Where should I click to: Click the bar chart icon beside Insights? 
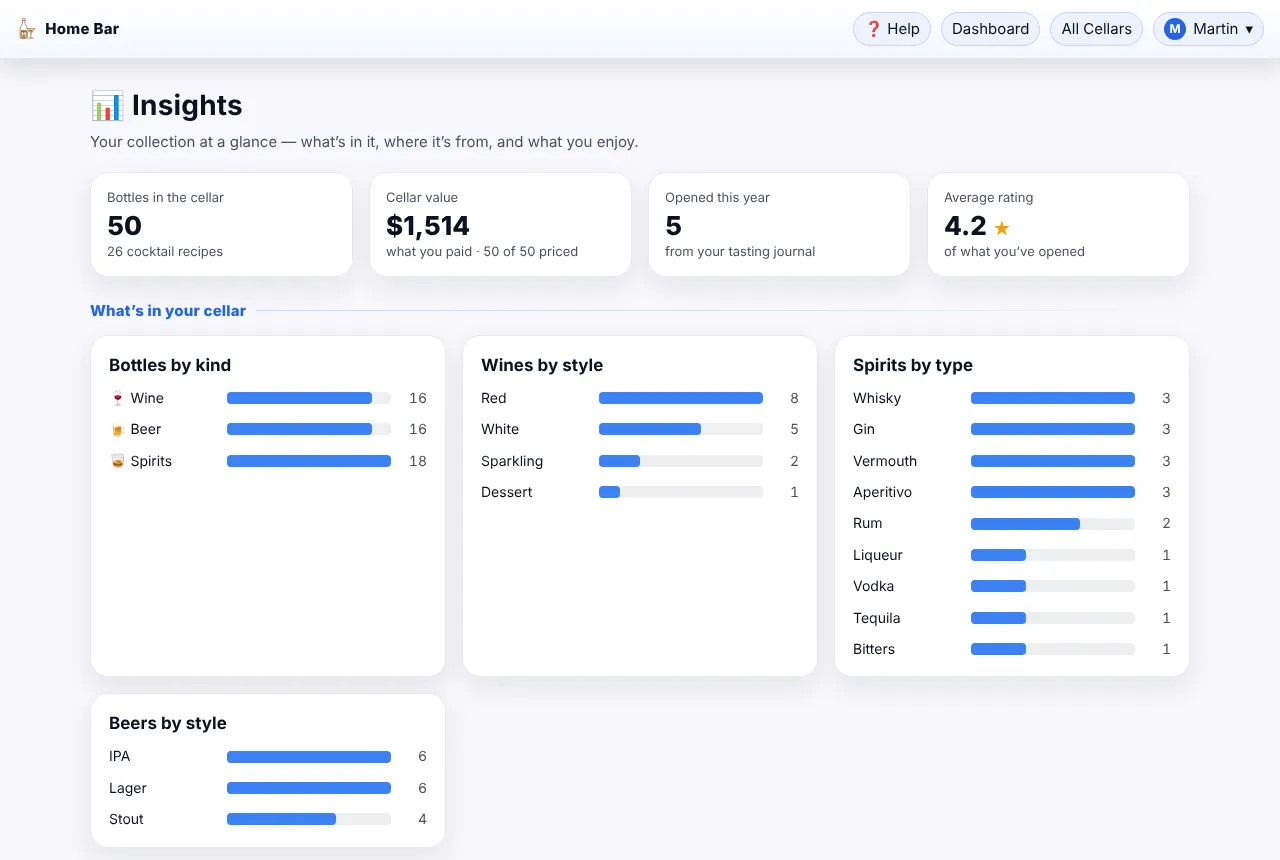pyautogui.click(x=107, y=105)
